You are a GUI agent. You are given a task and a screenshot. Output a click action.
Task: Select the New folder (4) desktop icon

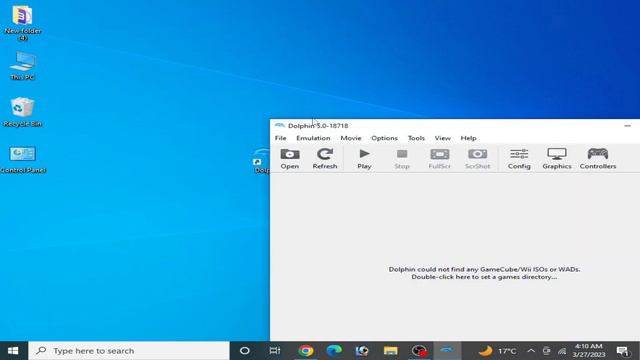(23, 23)
